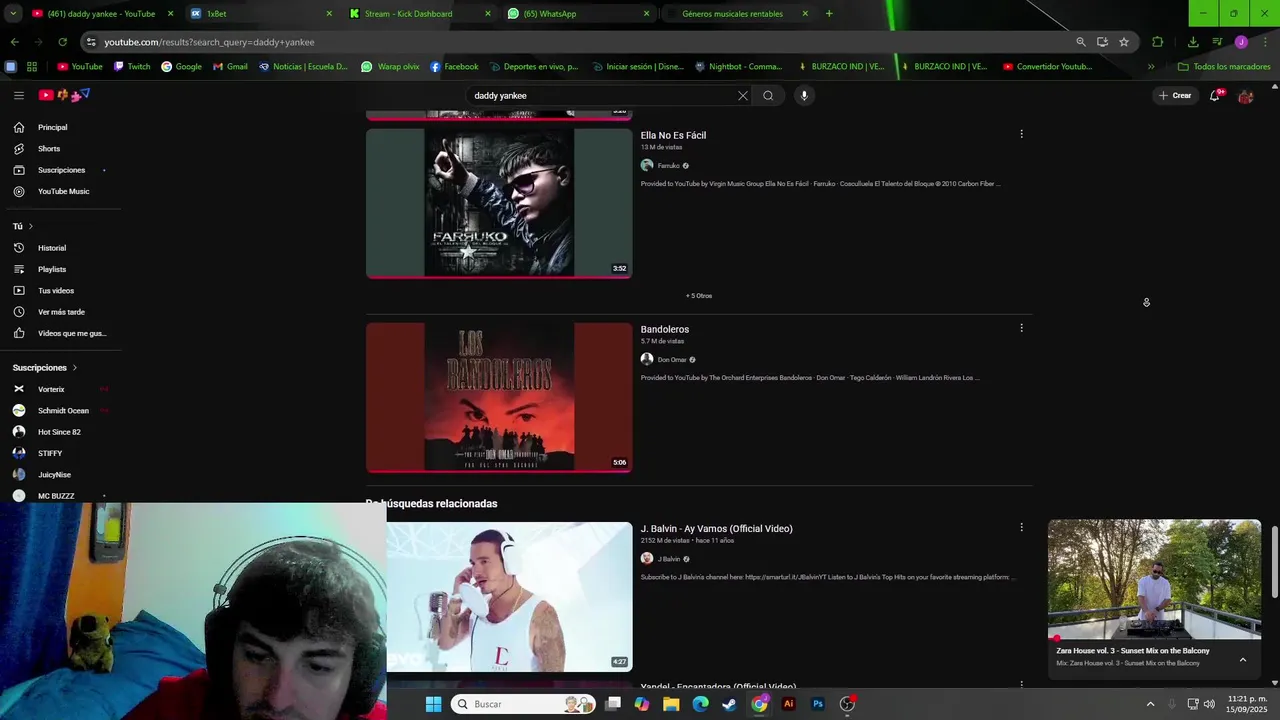The height and width of the screenshot is (720, 1280).
Task: Expand mini player queue chevron
Action: [1243, 660]
